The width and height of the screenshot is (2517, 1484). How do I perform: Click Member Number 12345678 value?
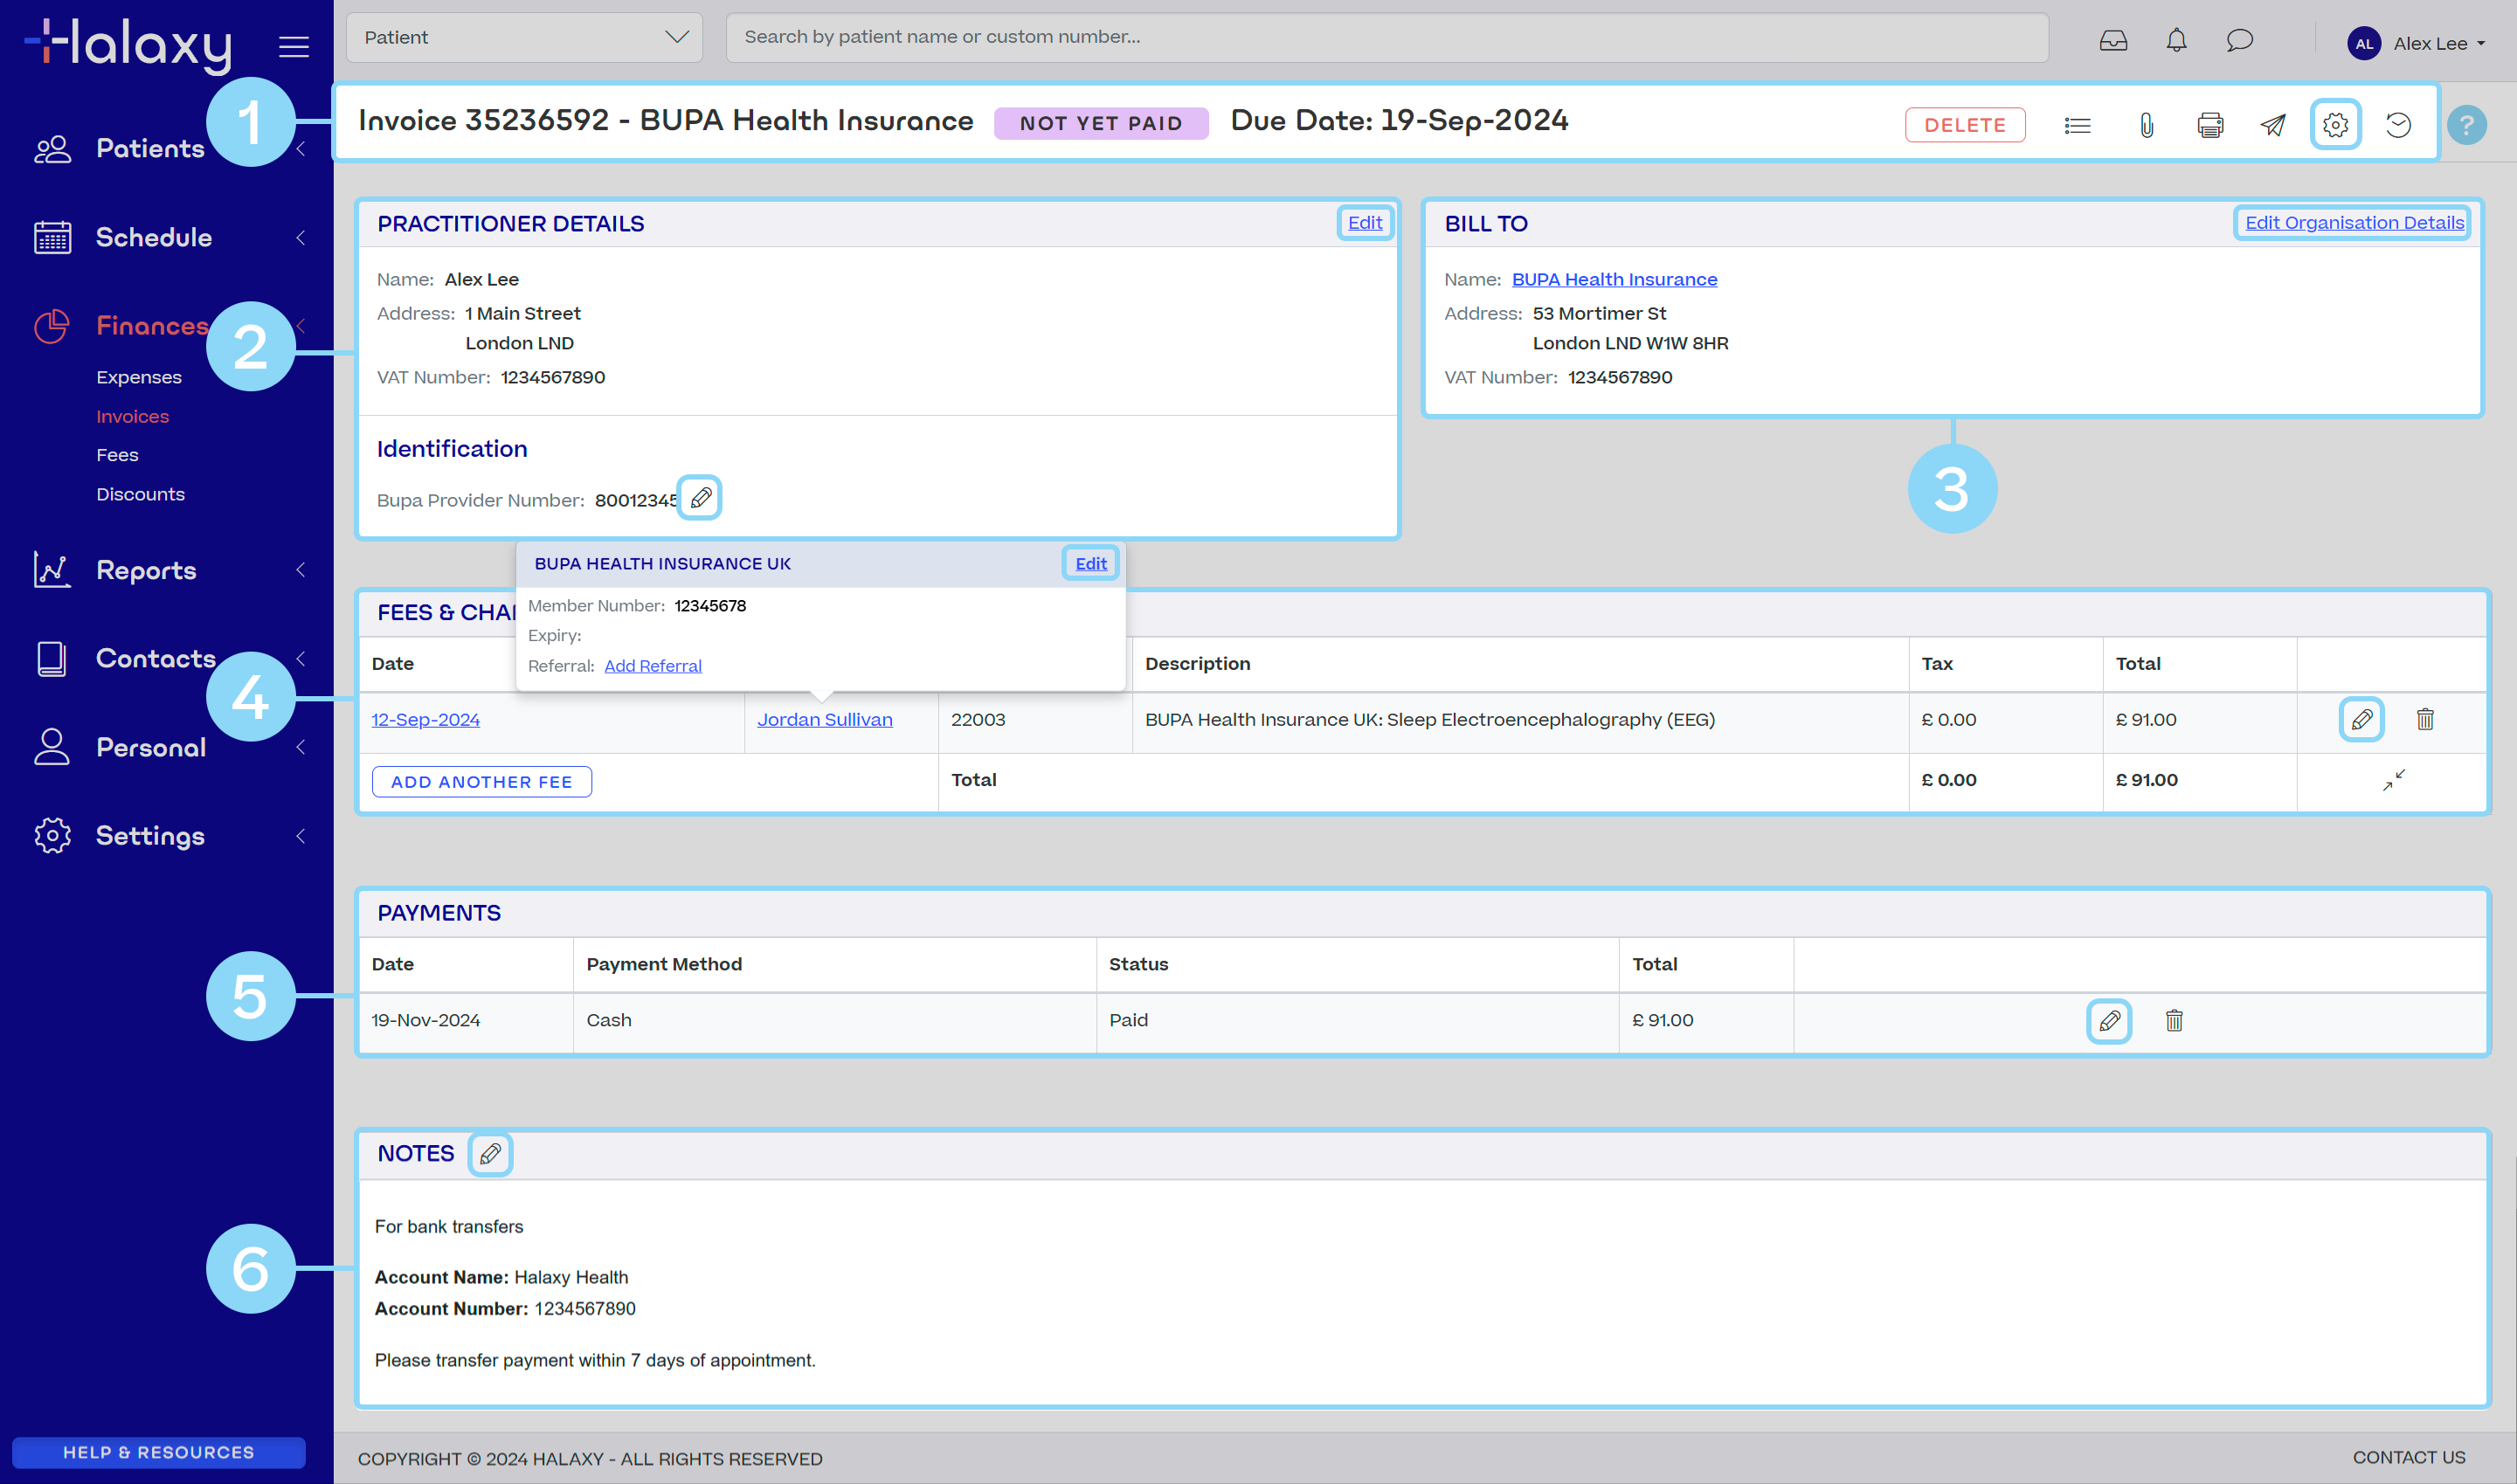tap(710, 605)
